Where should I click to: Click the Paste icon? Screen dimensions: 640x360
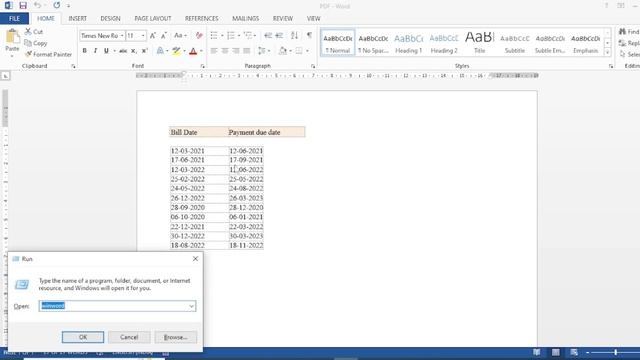[12, 37]
